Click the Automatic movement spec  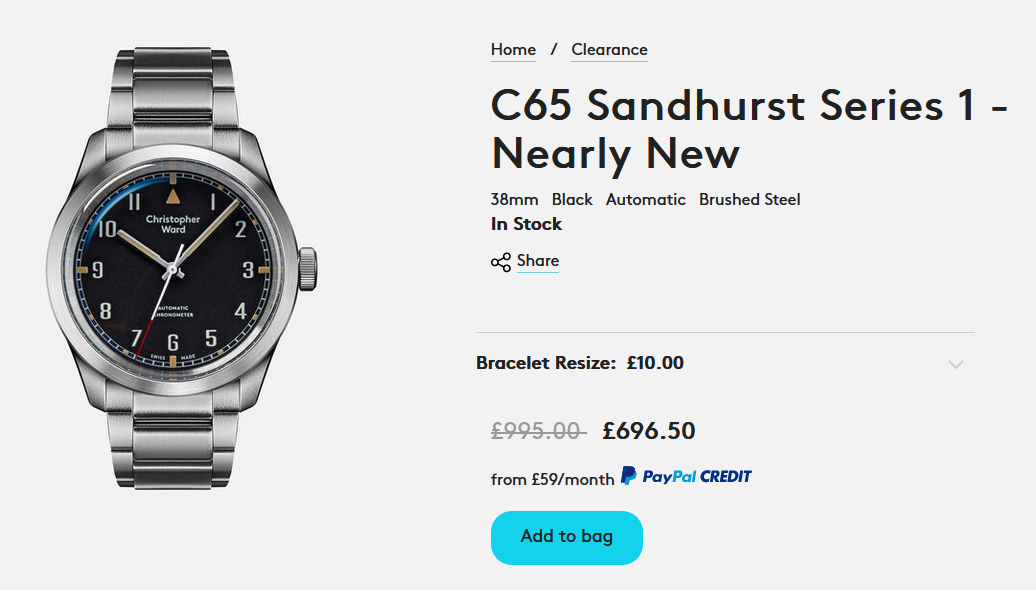(x=645, y=199)
